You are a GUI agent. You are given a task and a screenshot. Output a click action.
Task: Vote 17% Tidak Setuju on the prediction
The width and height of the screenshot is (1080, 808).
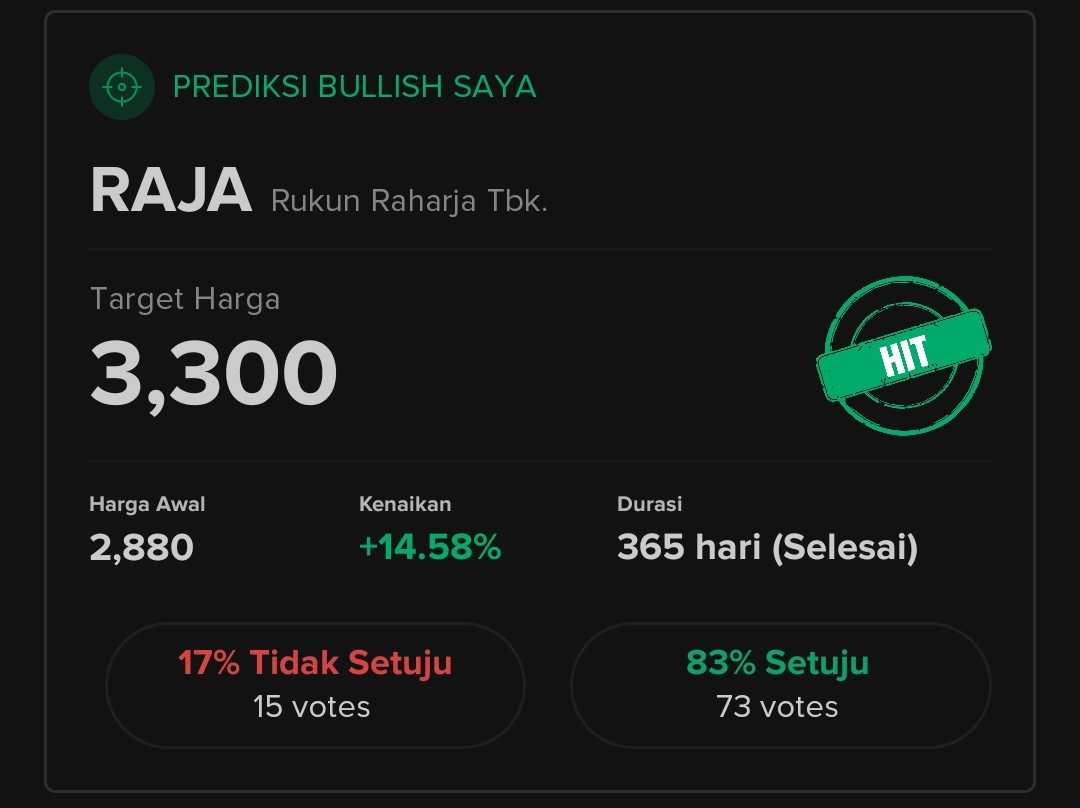(315, 684)
